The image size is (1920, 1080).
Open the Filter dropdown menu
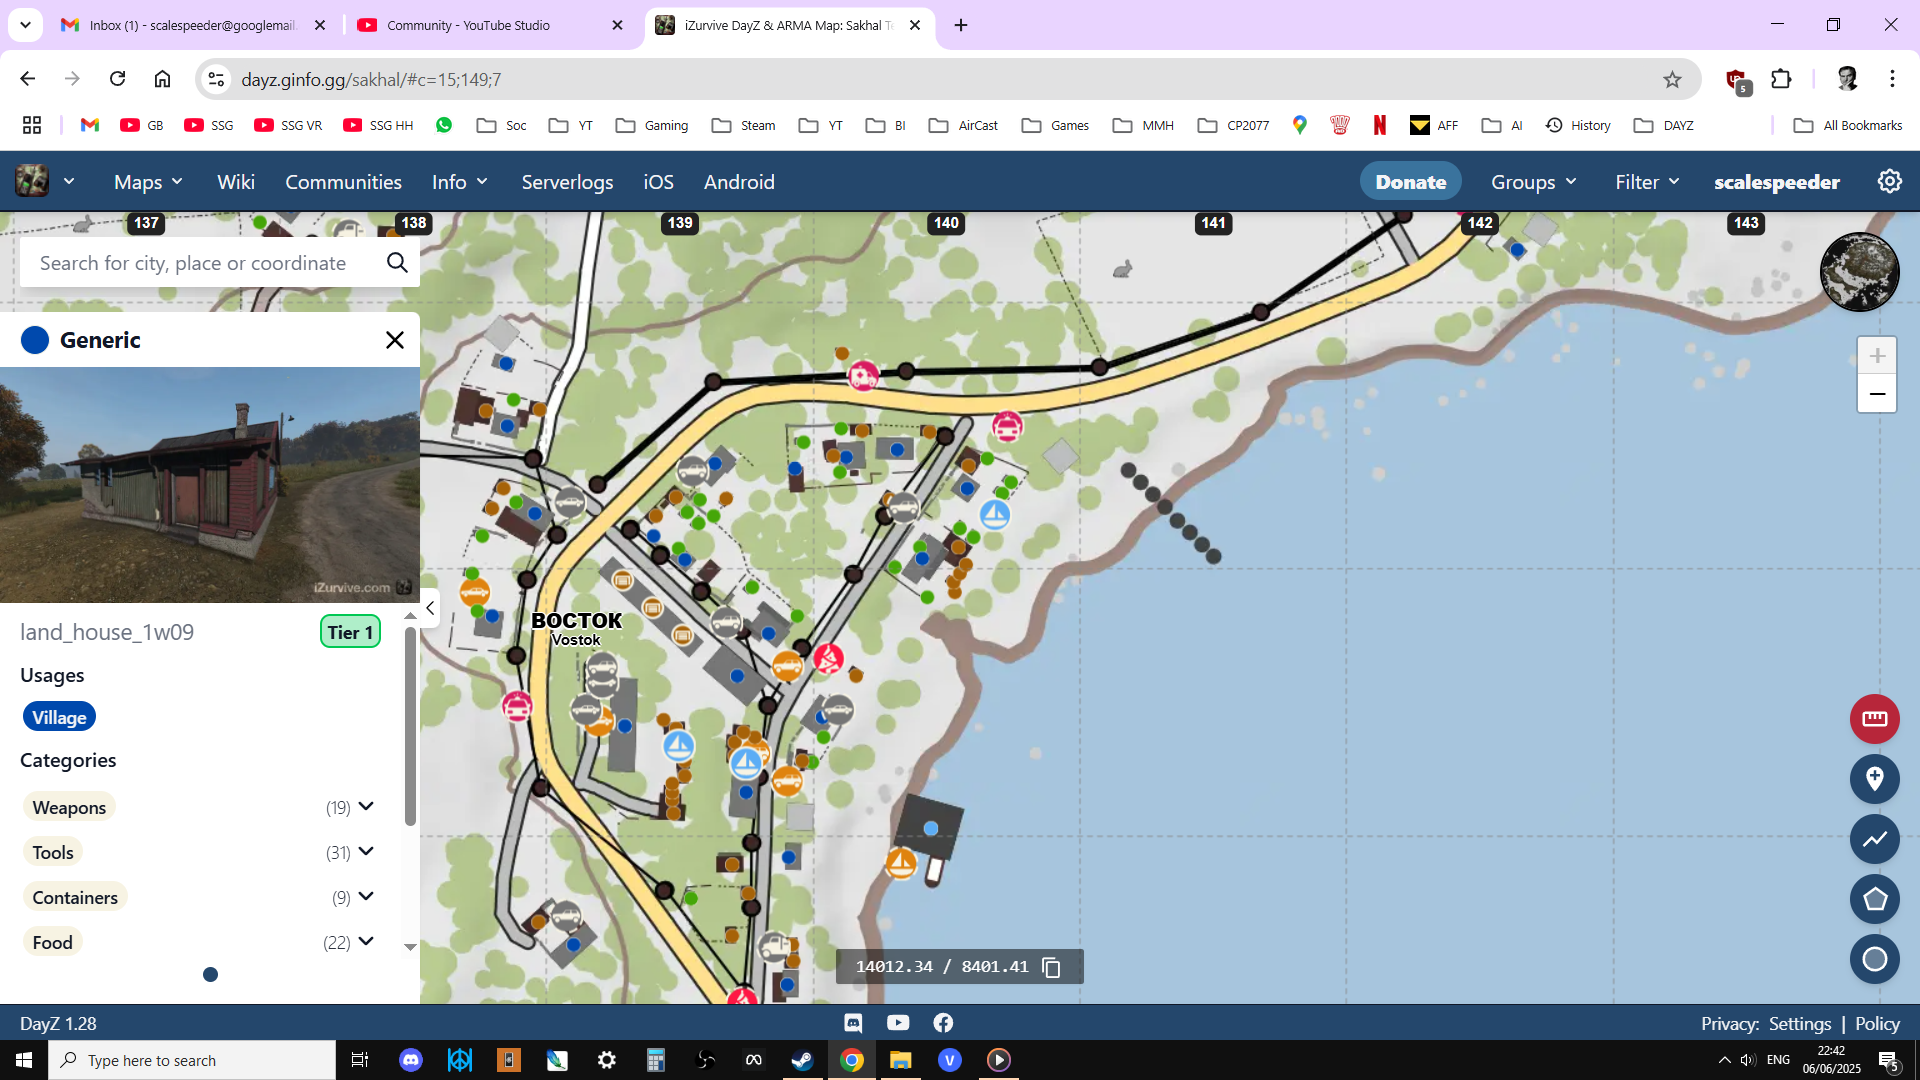(1647, 182)
